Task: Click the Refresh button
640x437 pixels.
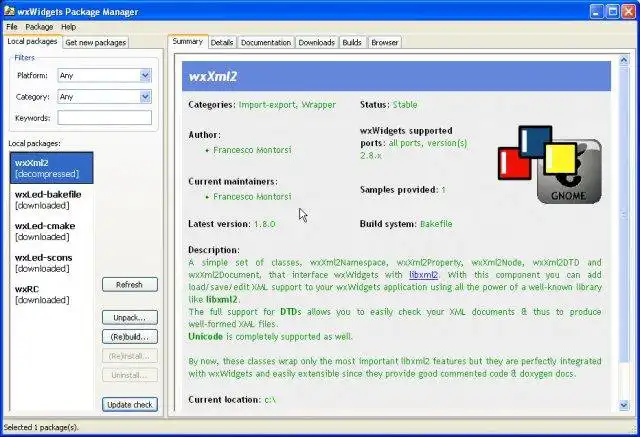Action: pos(130,284)
